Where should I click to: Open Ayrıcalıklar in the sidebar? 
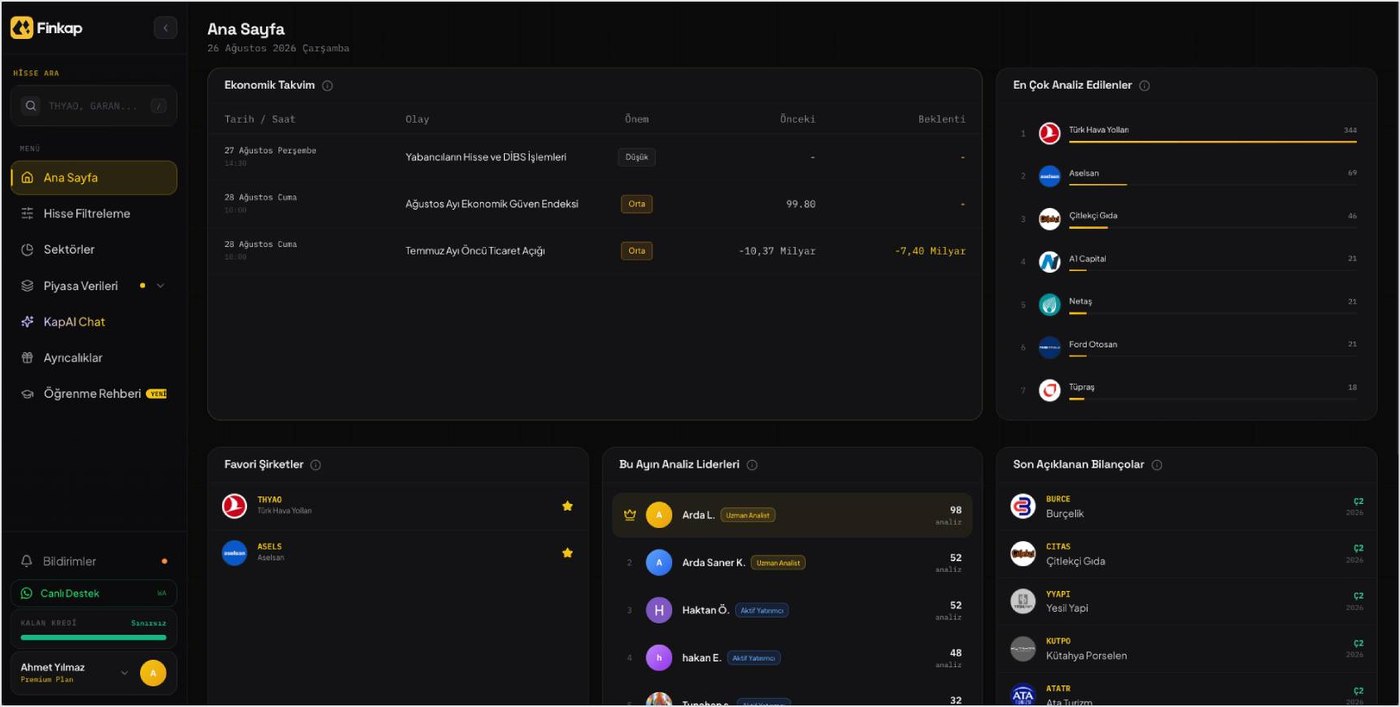[94, 358]
